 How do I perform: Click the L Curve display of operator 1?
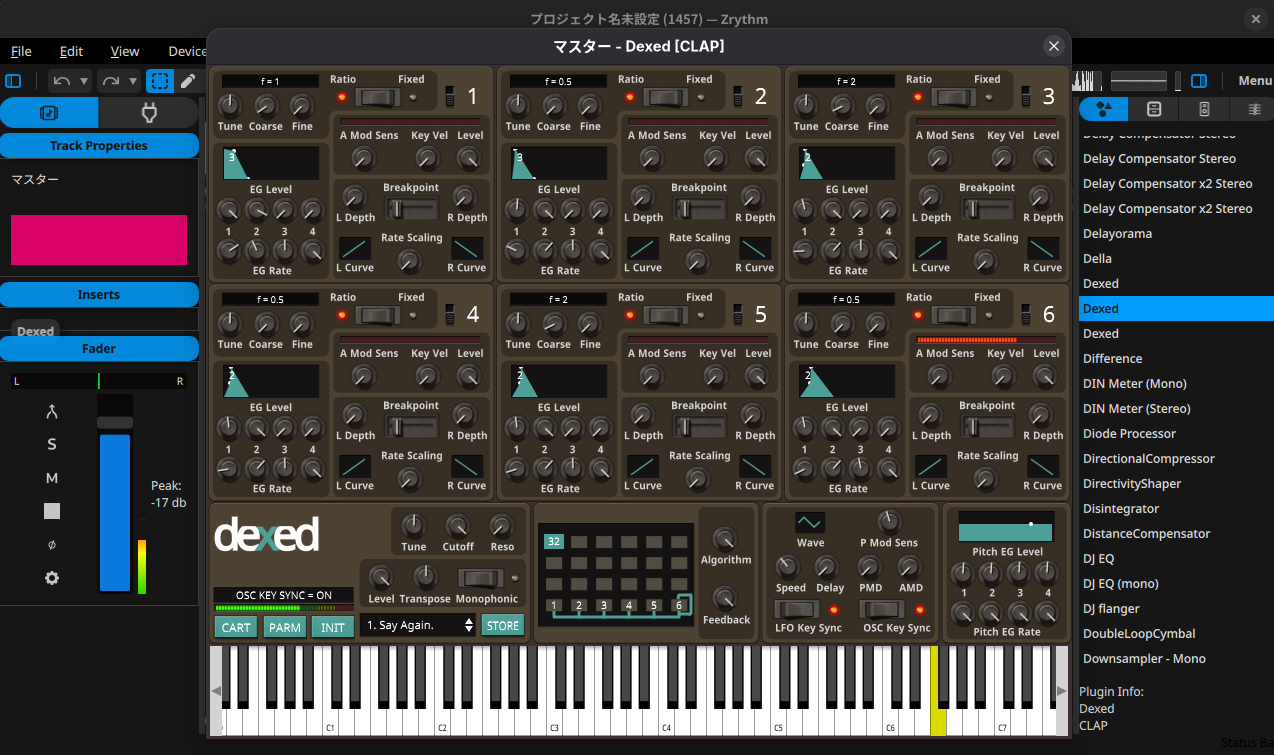(354, 249)
